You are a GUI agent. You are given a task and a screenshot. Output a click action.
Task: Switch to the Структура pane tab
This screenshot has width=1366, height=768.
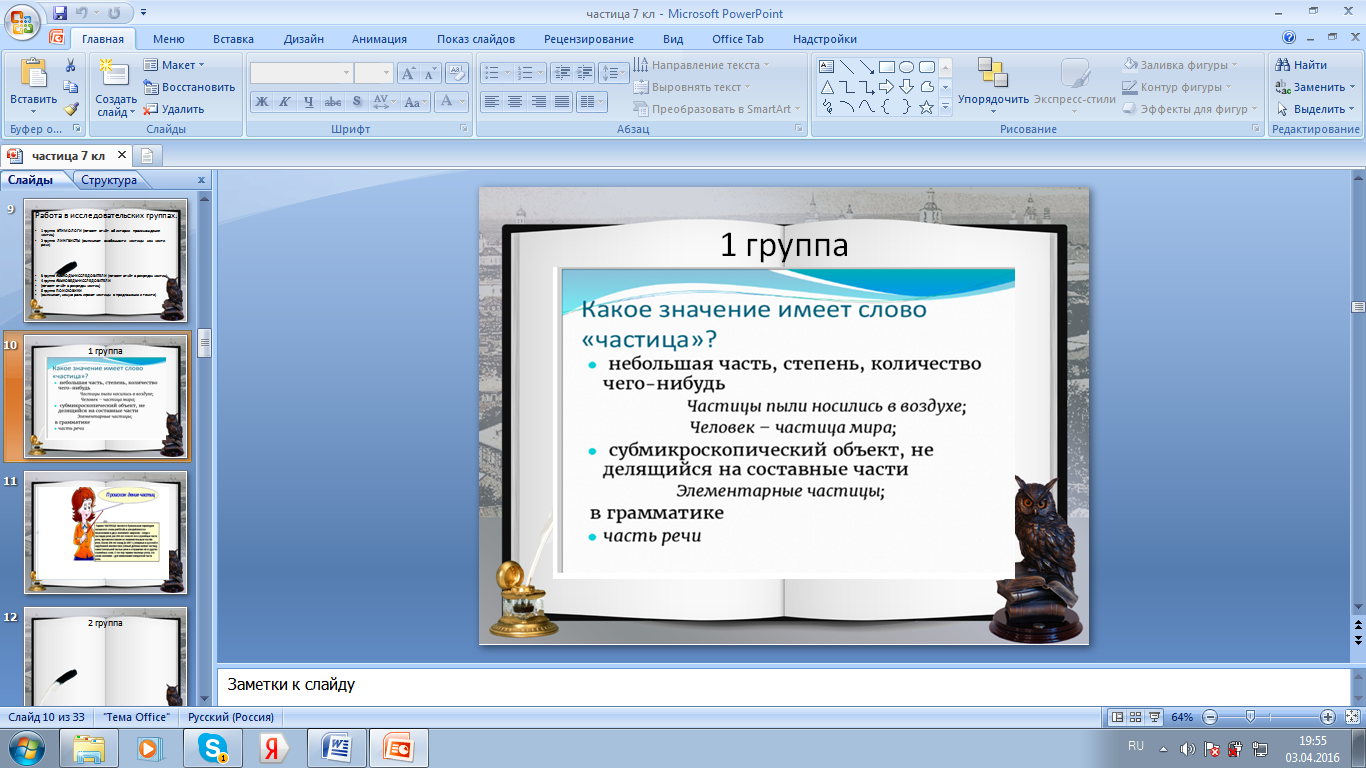109,181
